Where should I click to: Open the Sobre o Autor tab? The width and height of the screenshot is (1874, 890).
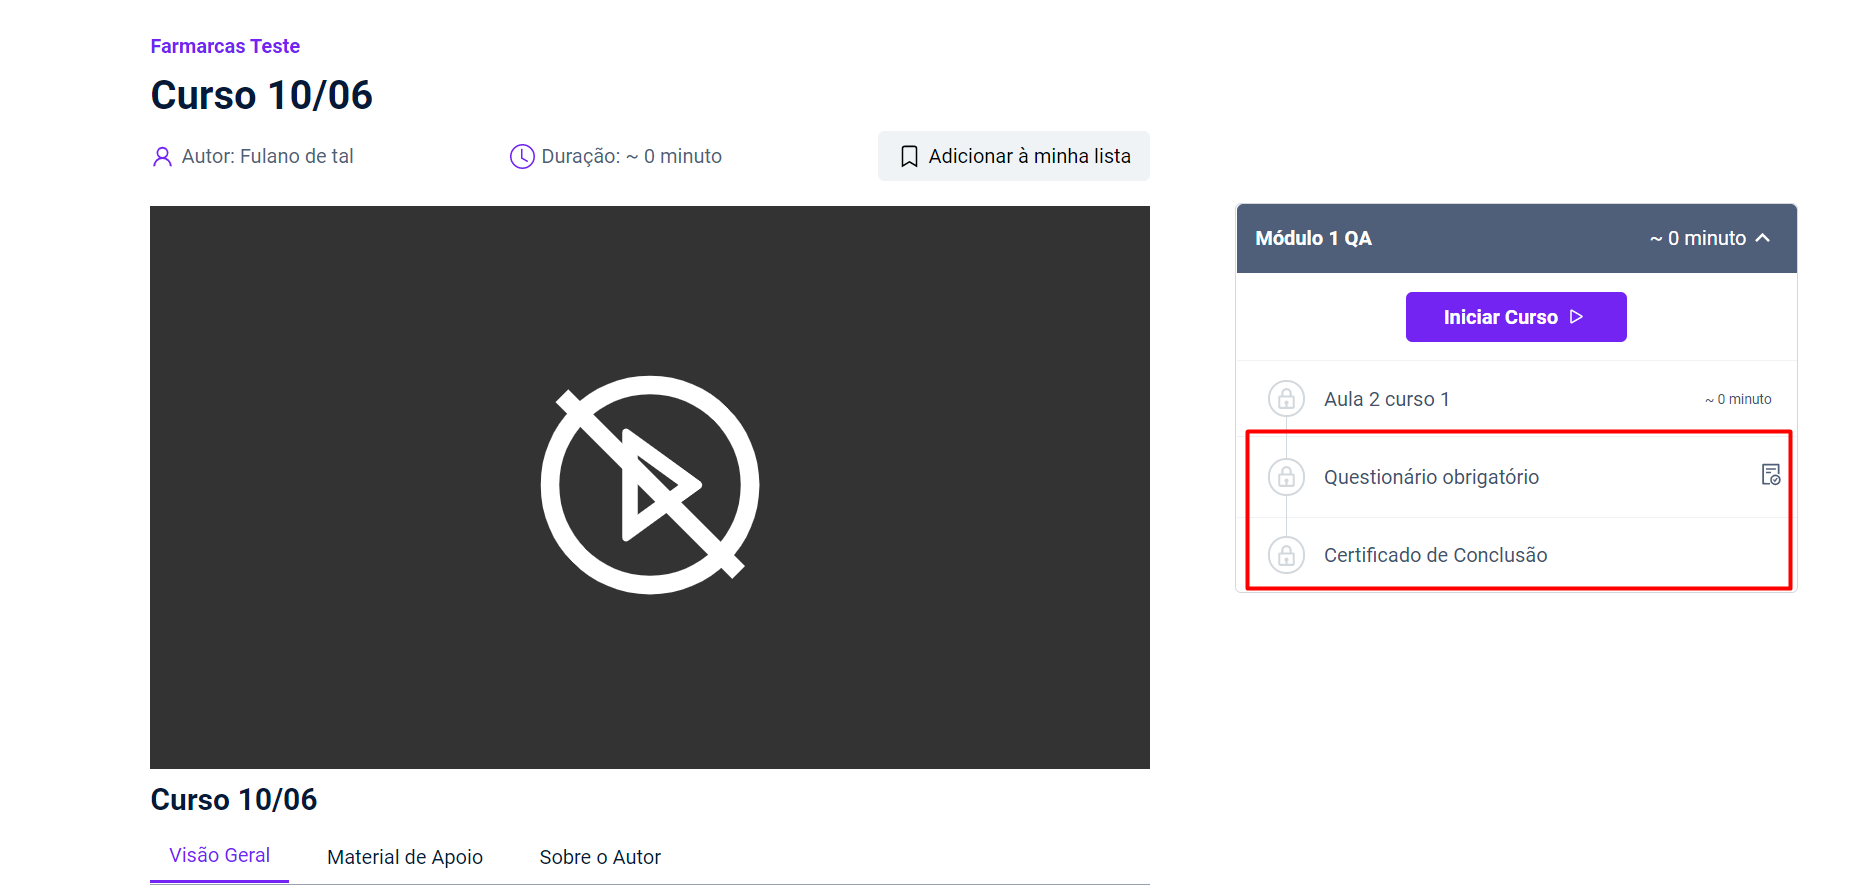600,857
